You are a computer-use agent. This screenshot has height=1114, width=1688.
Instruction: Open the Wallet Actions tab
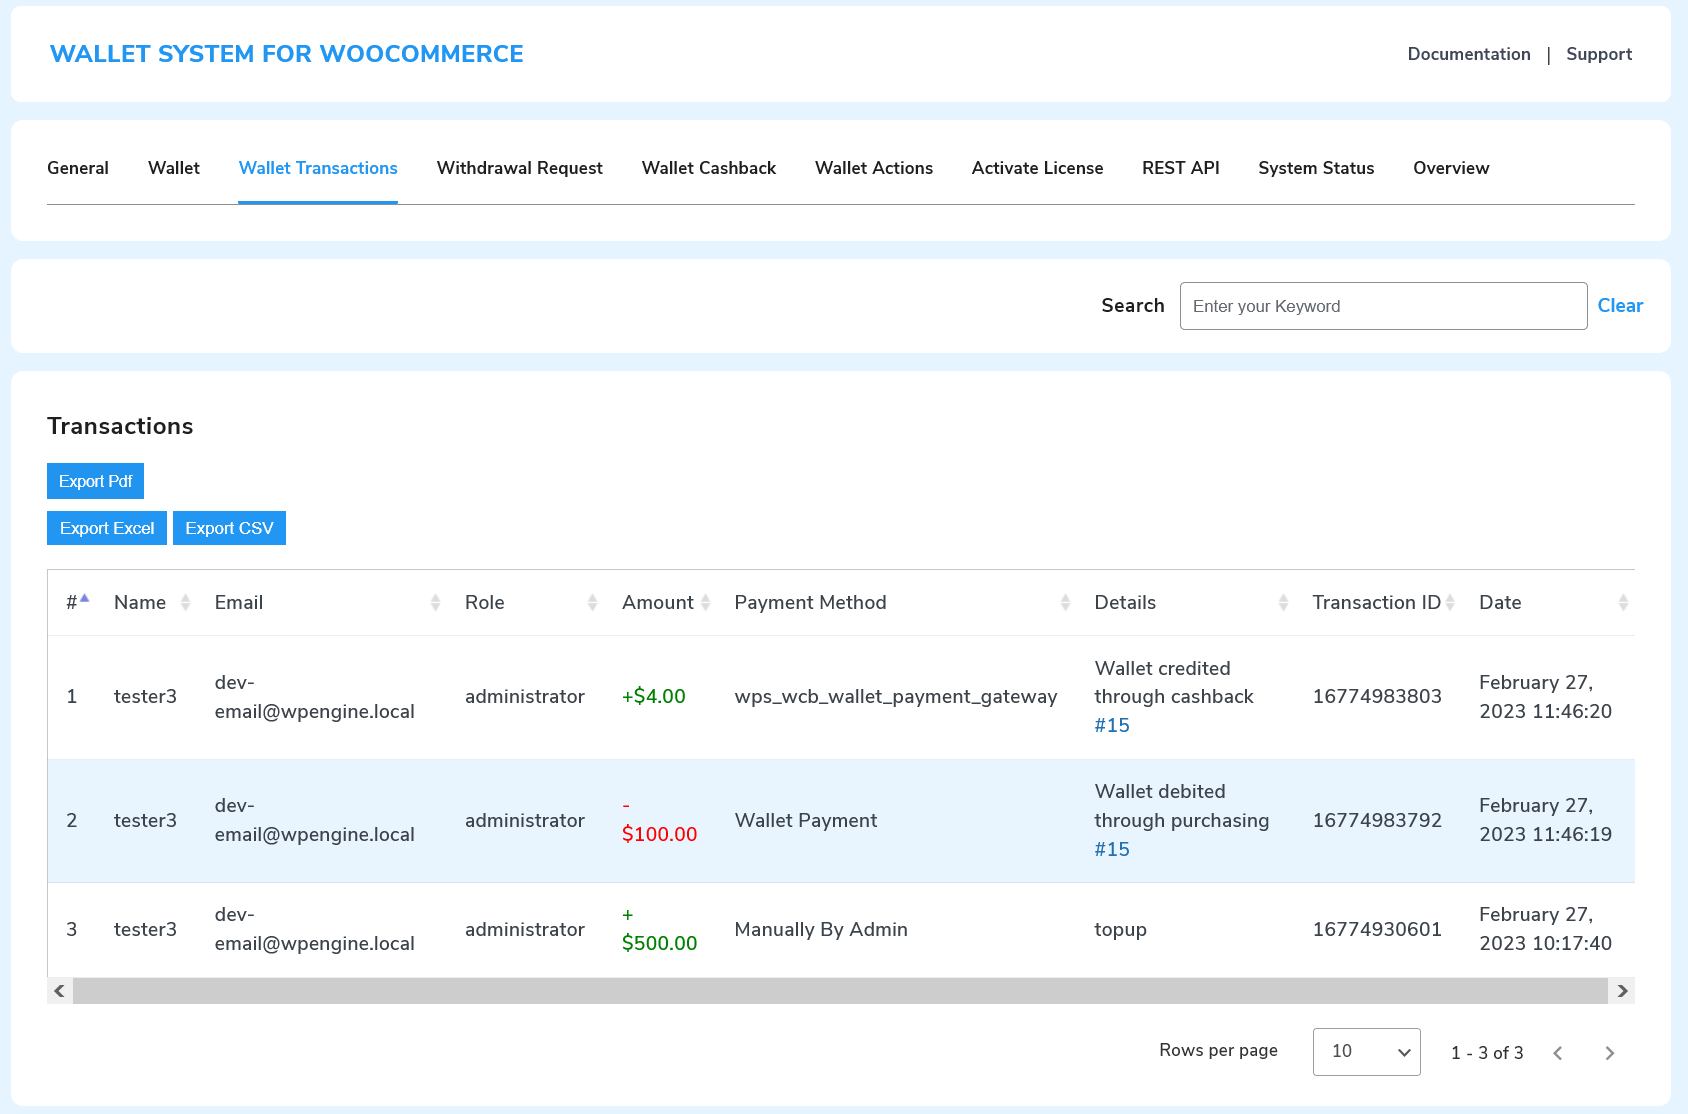coord(874,168)
